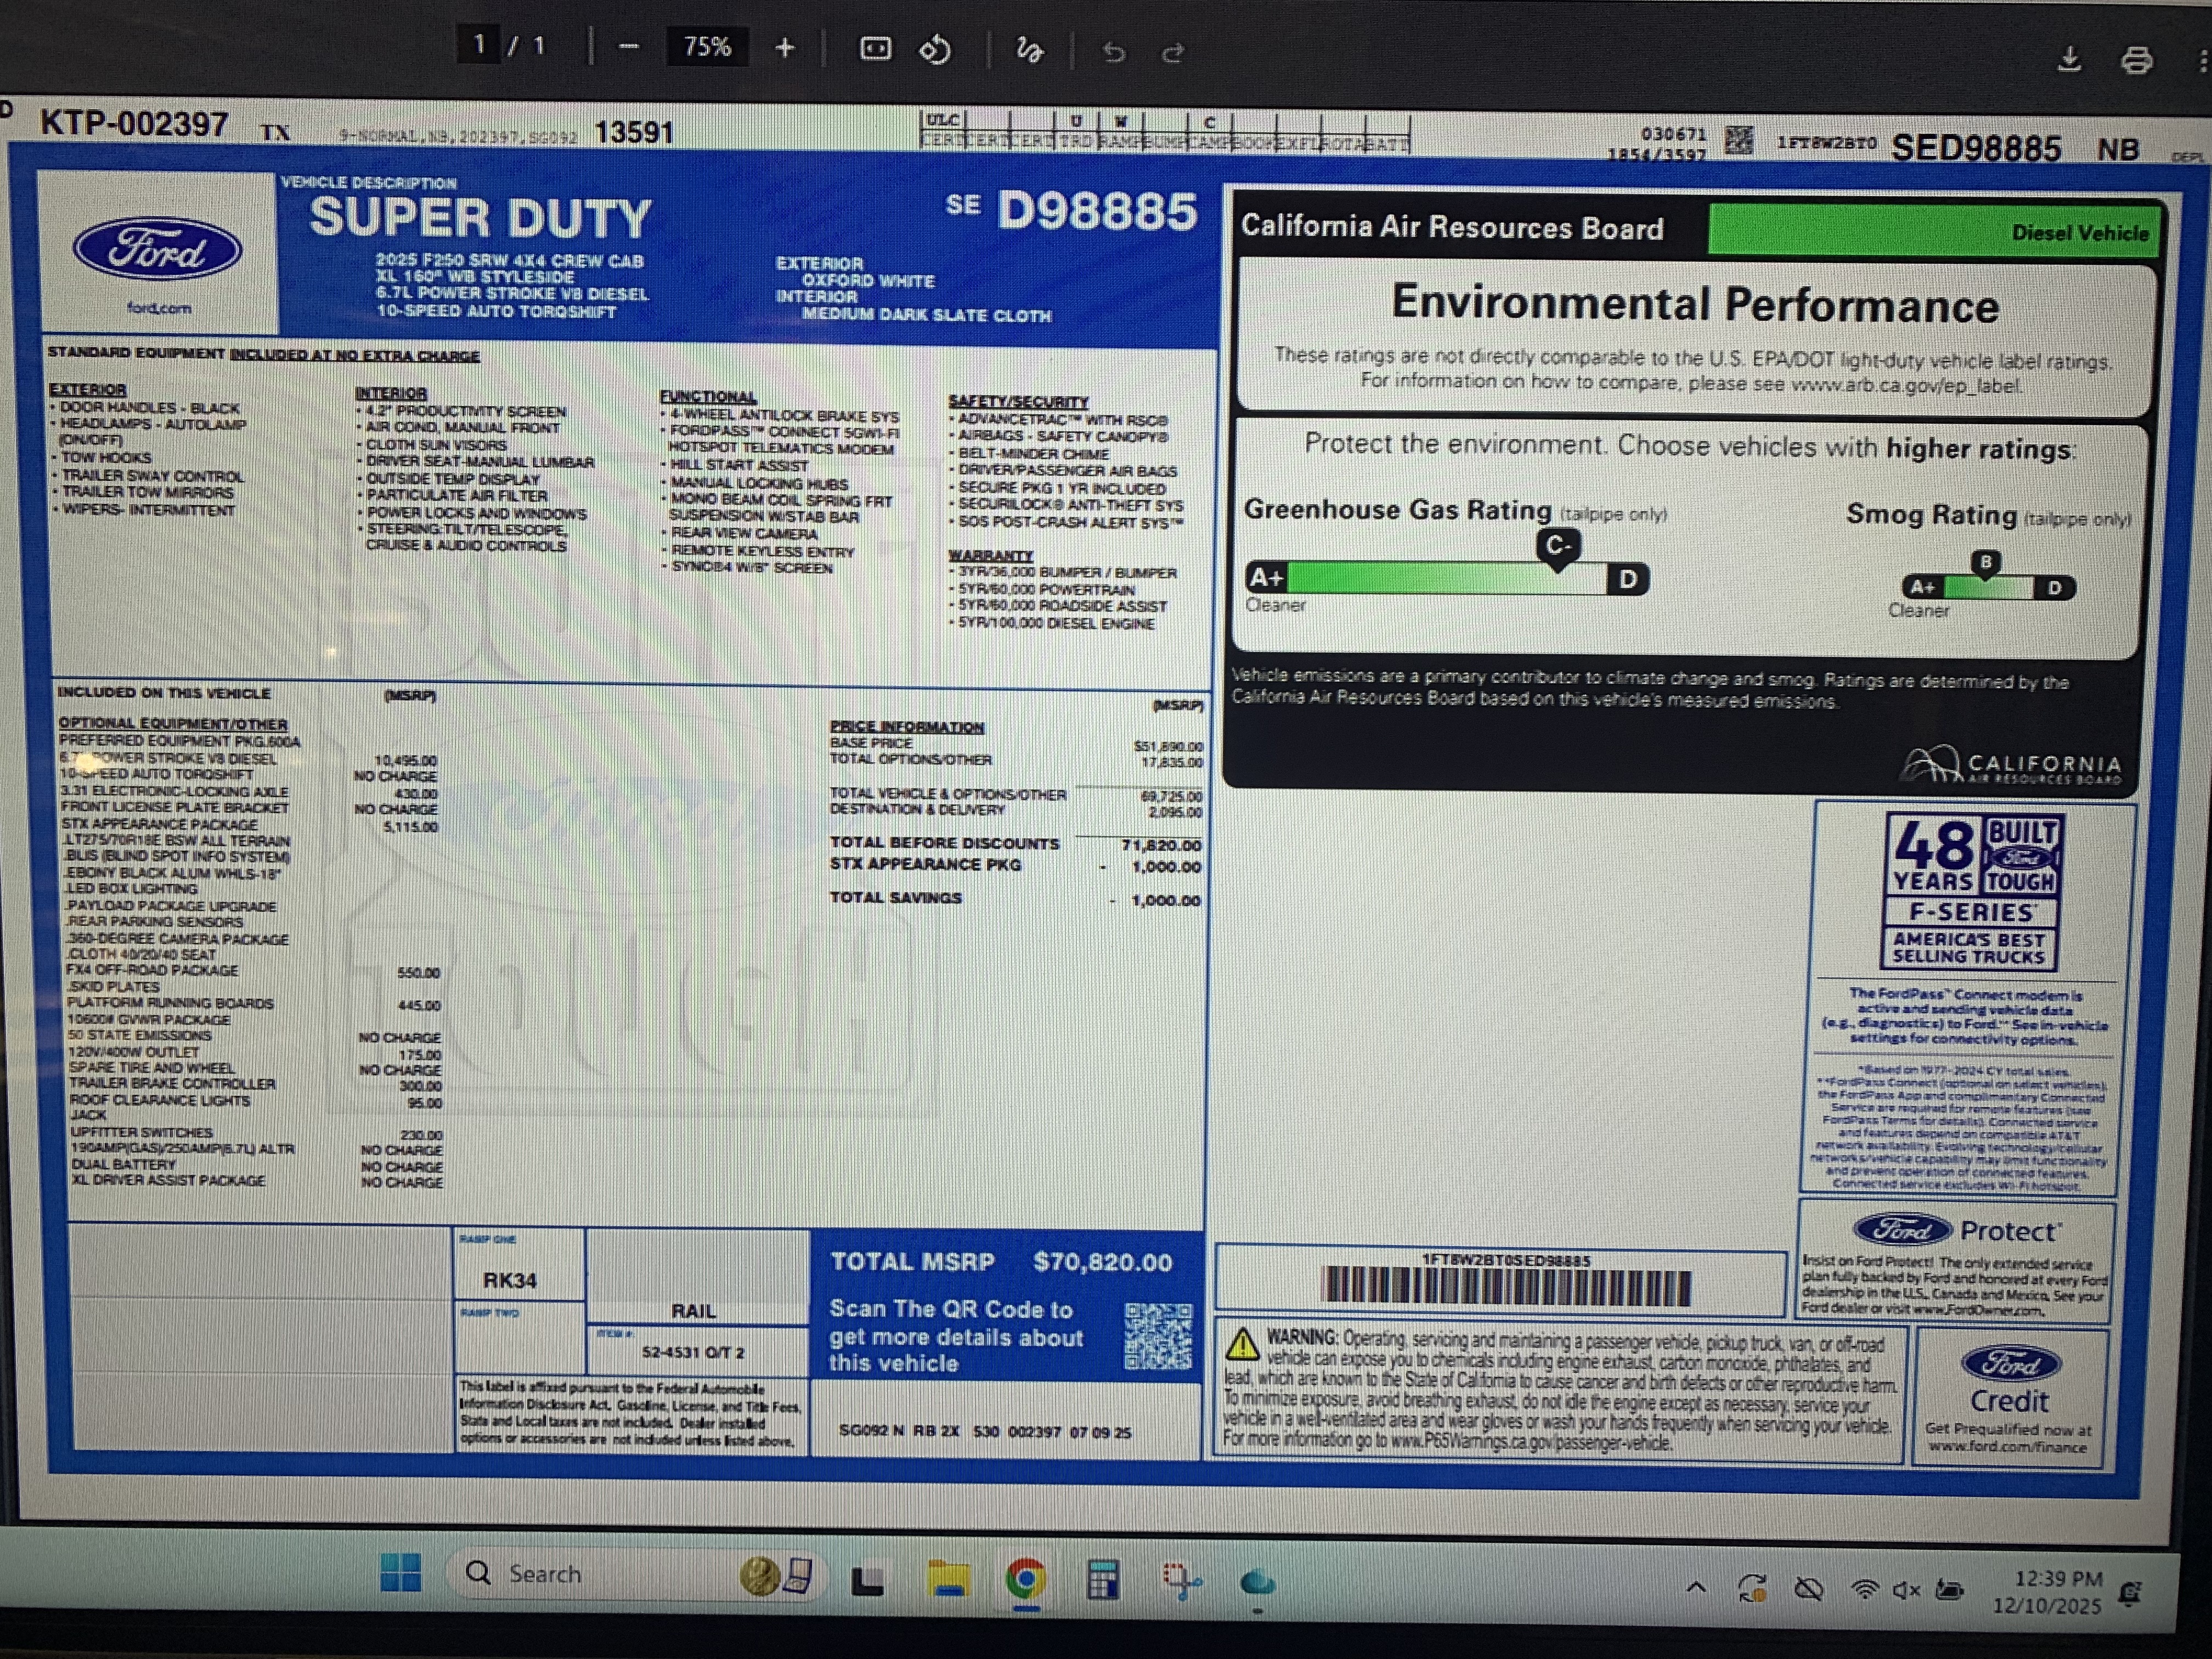Zoom out with the minus button
The width and height of the screenshot is (2212, 1659).
(x=628, y=47)
